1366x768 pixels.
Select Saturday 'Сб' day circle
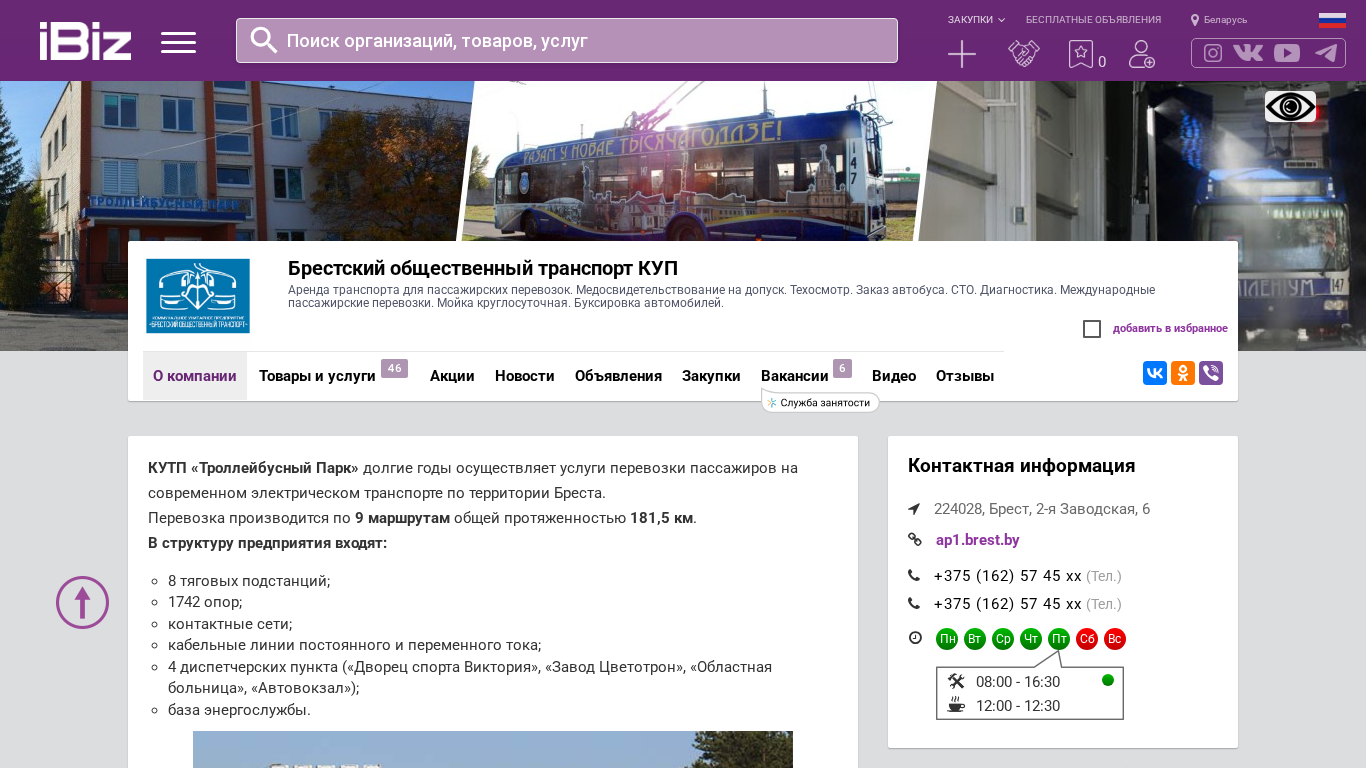1087,639
